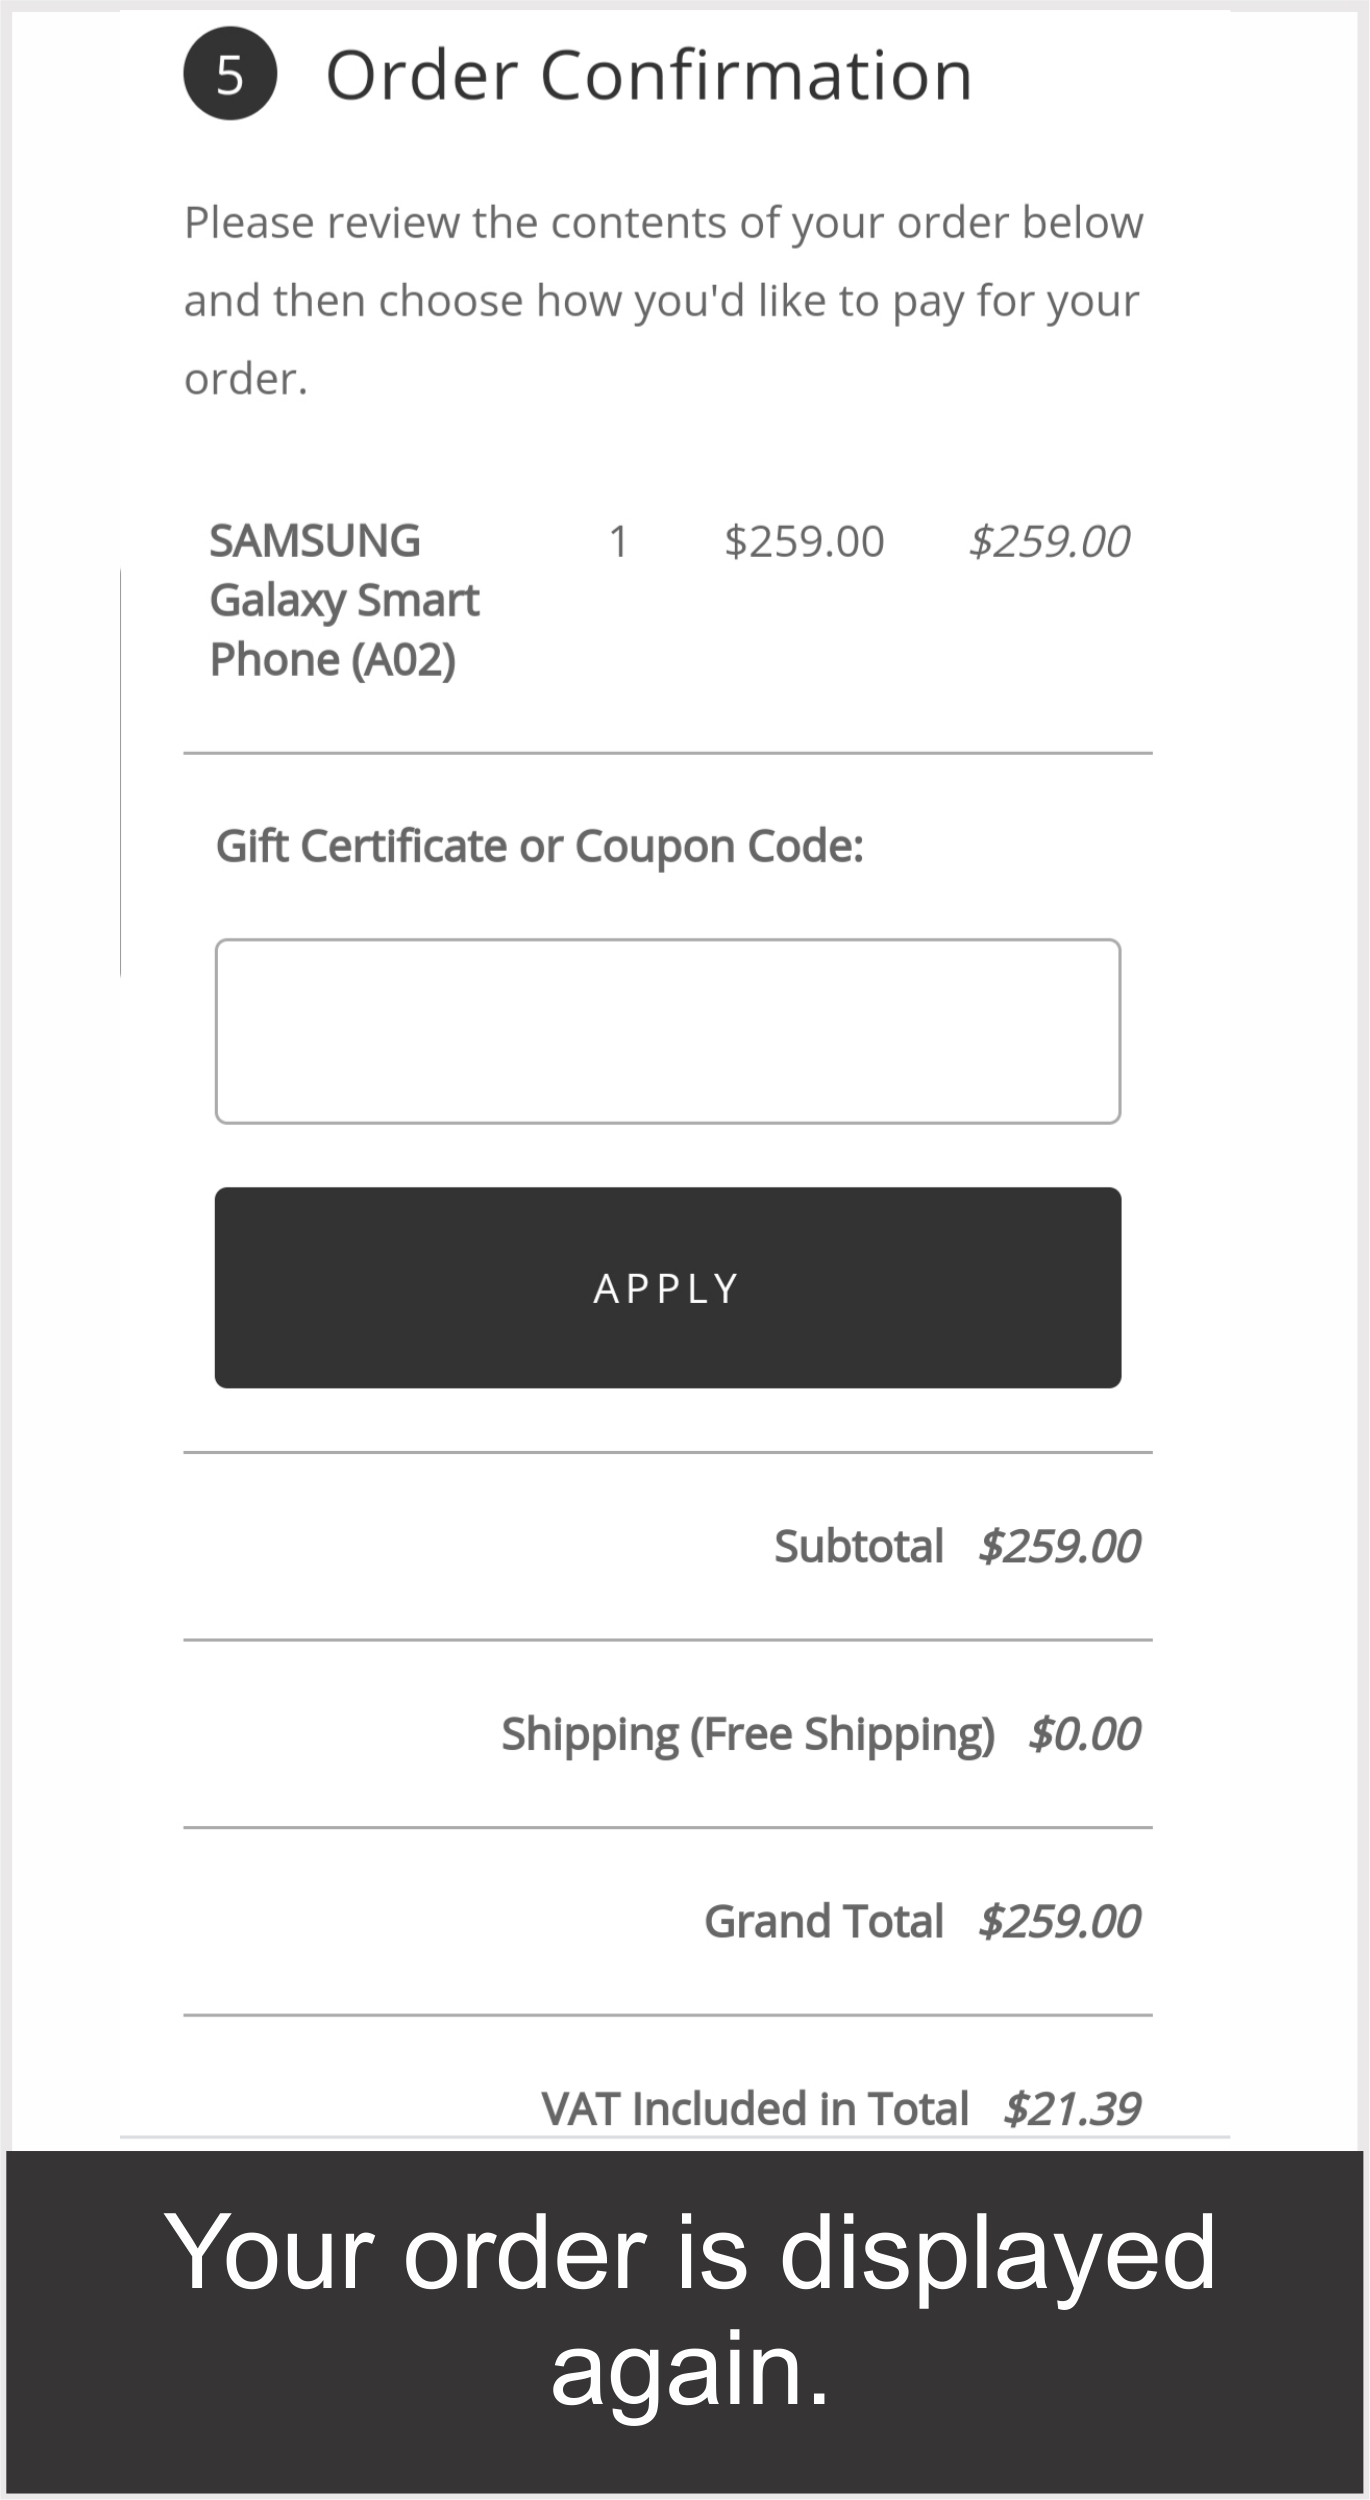Select the SAMSUNG Galaxy Smart Phone (A02) item

pos(344,600)
